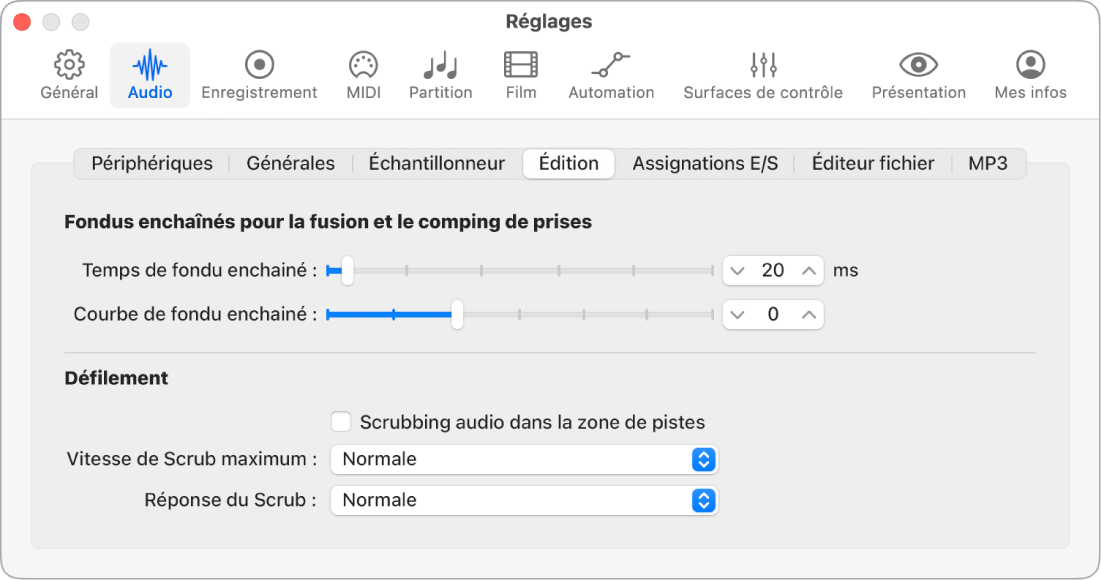Open Surfaces de contrôle settings

(763, 74)
